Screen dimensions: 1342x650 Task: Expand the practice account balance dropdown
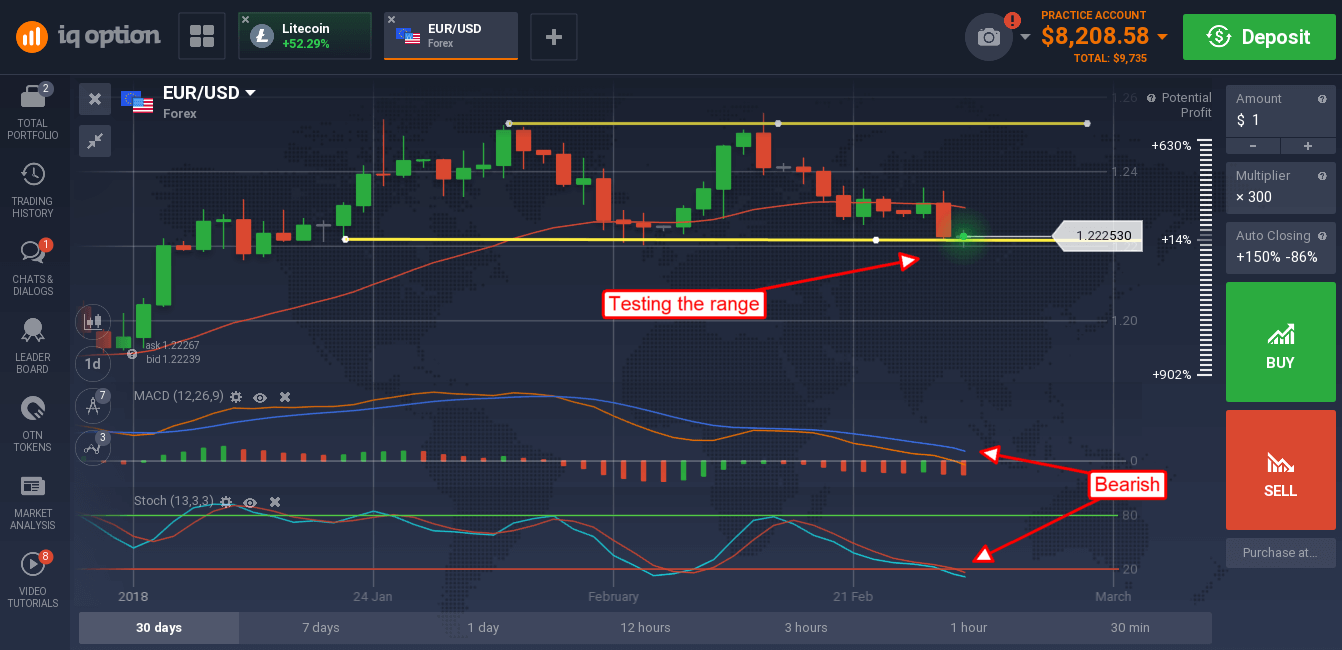click(x=1162, y=38)
